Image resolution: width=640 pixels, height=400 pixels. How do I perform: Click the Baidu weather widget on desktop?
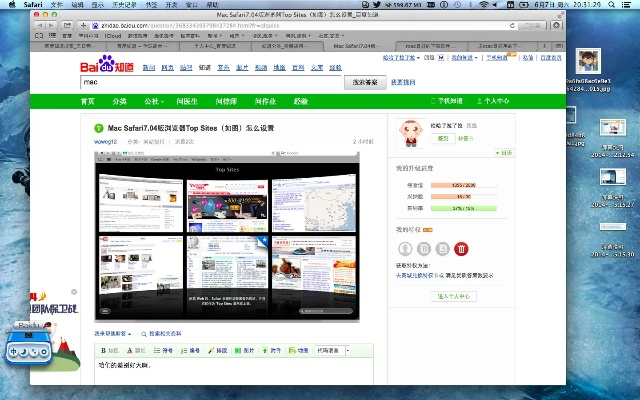[37, 349]
